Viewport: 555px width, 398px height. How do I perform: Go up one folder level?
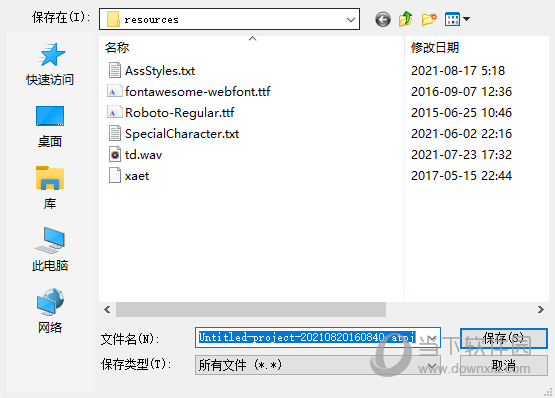[x=406, y=19]
